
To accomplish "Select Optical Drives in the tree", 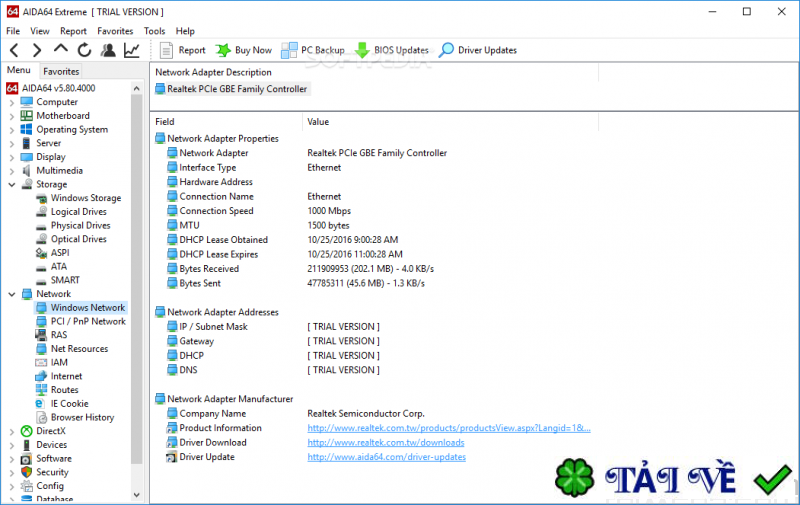I will coord(71,239).
